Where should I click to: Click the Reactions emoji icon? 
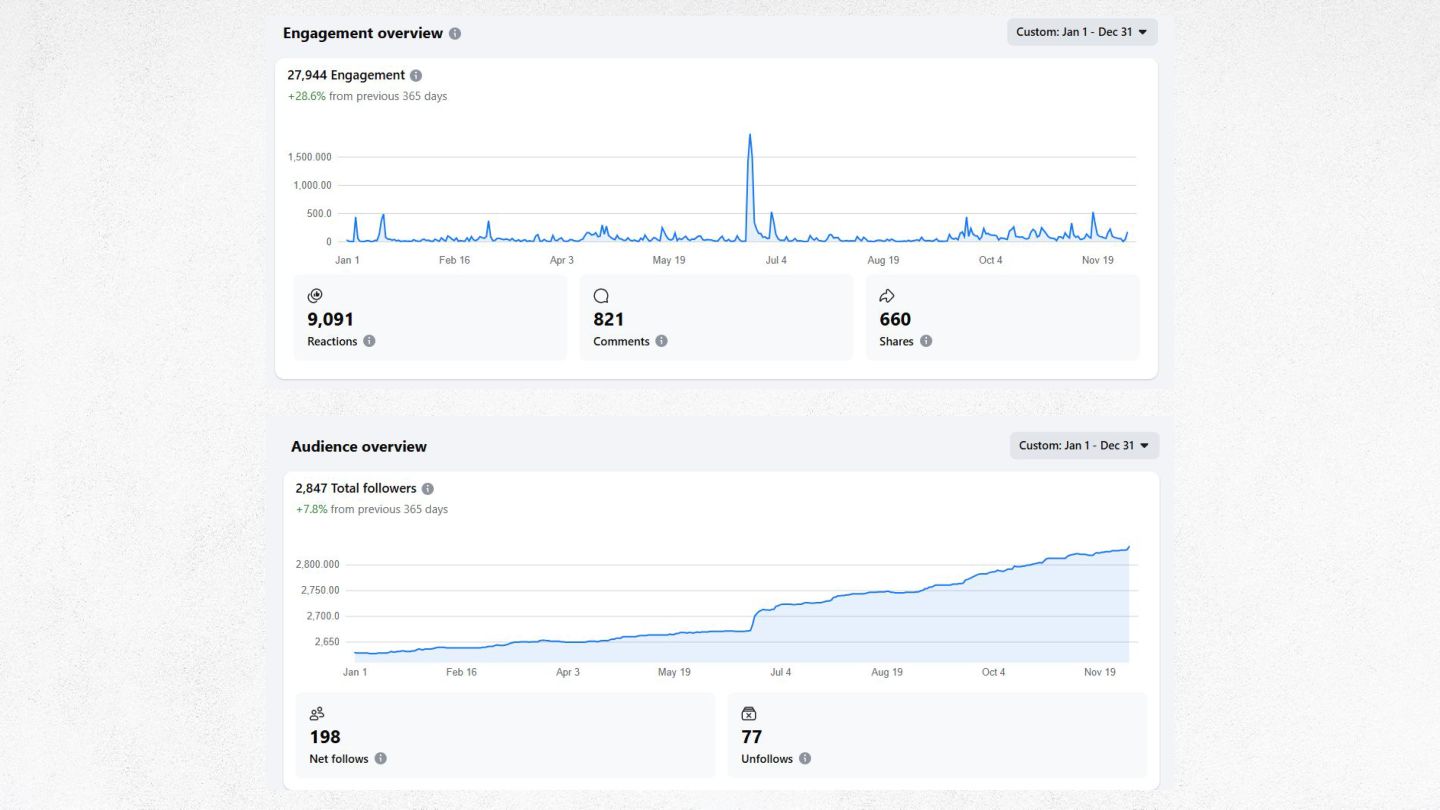315,296
